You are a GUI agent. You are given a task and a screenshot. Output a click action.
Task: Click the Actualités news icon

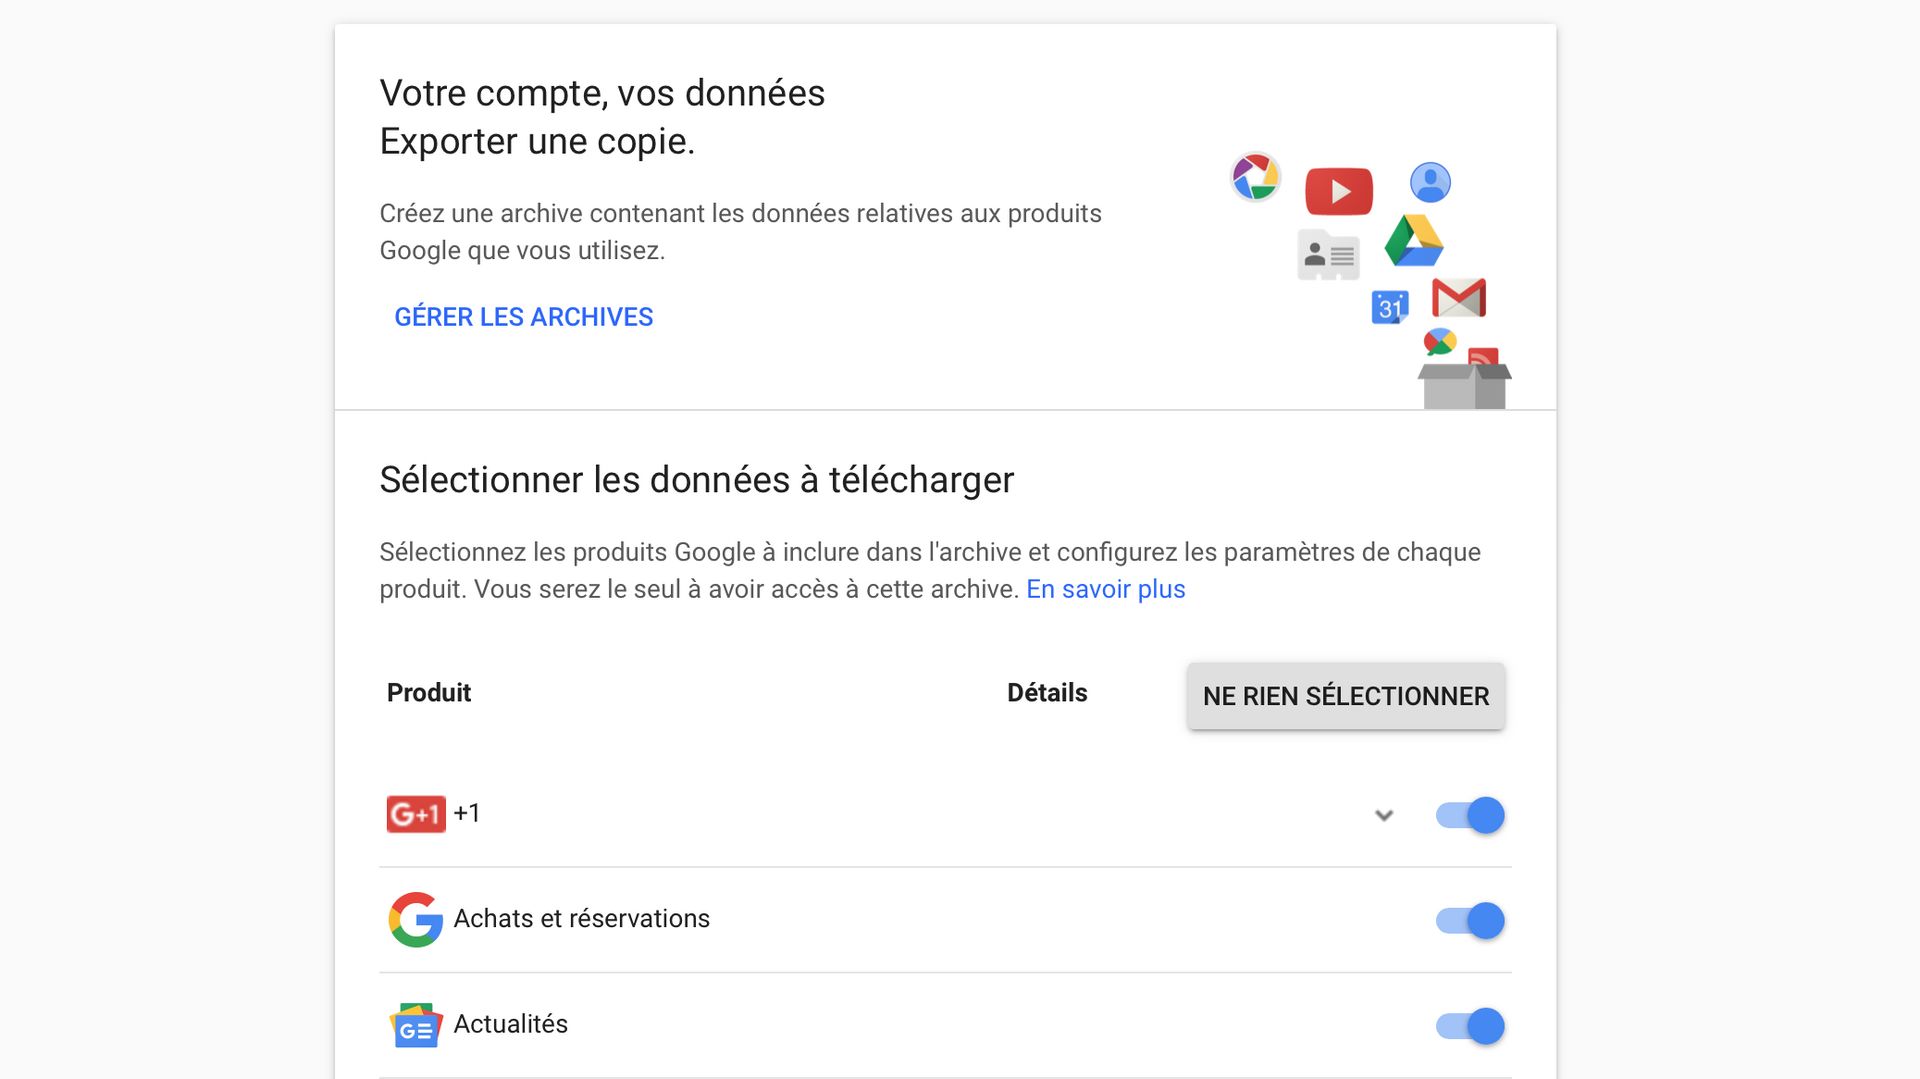click(416, 1025)
